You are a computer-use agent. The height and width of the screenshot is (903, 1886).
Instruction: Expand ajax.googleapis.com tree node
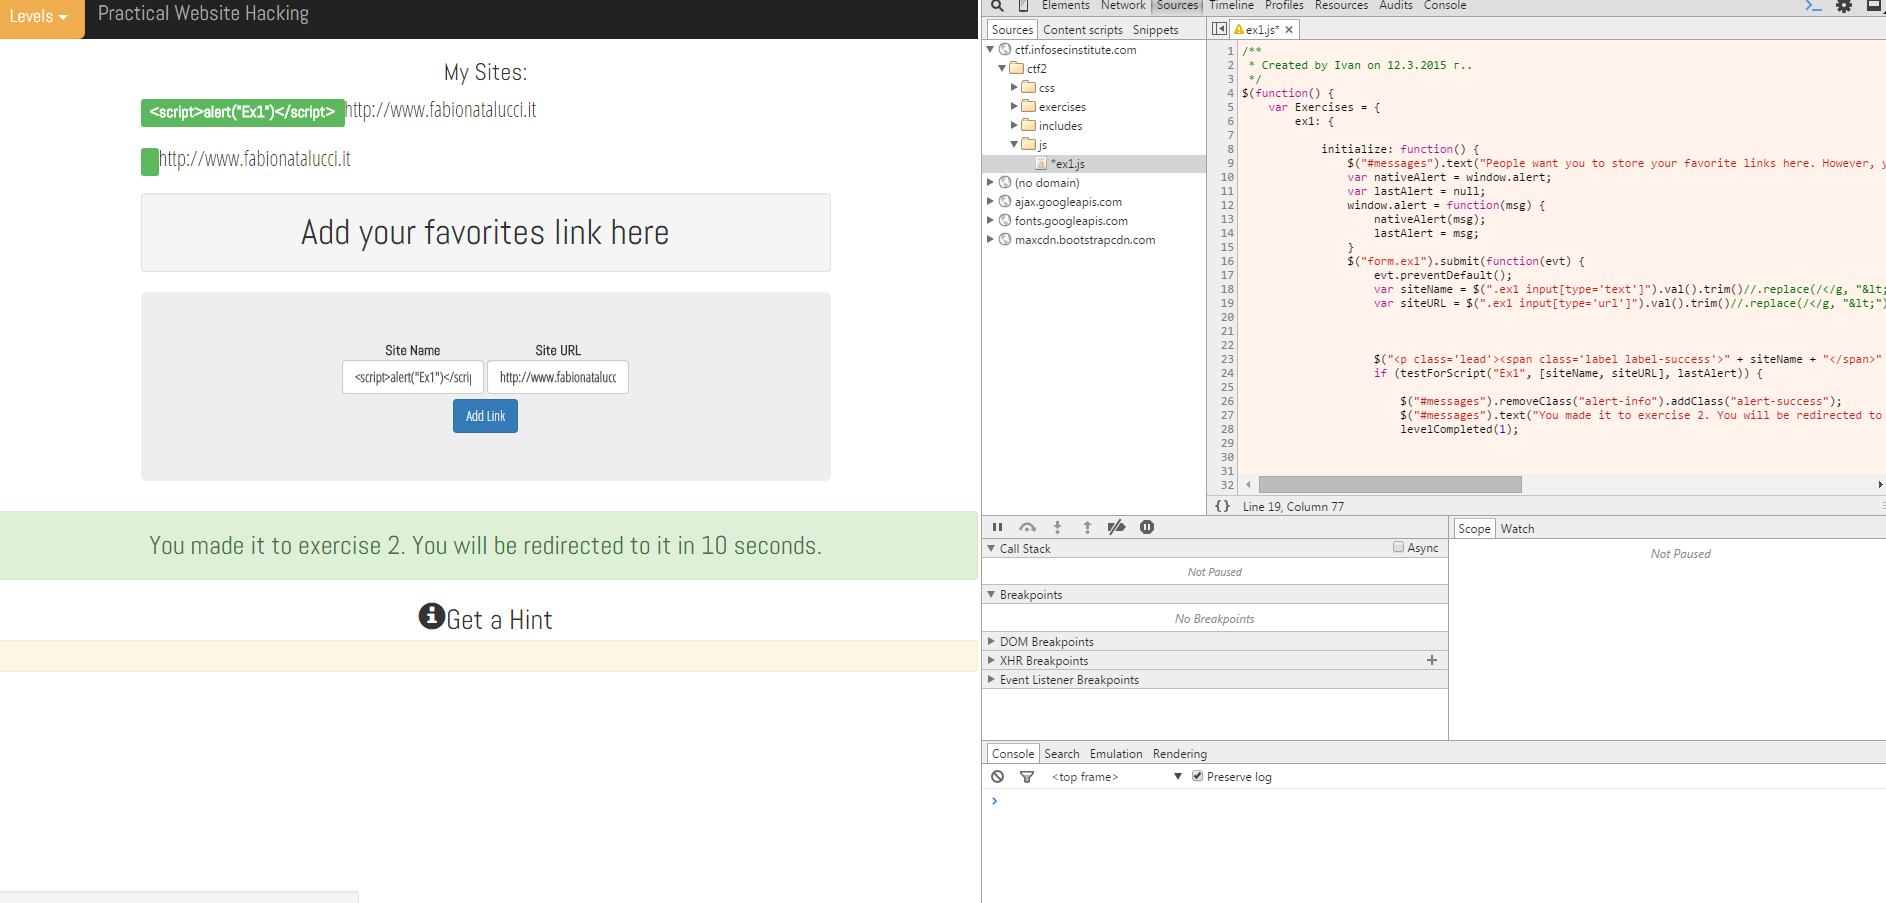click(x=991, y=201)
